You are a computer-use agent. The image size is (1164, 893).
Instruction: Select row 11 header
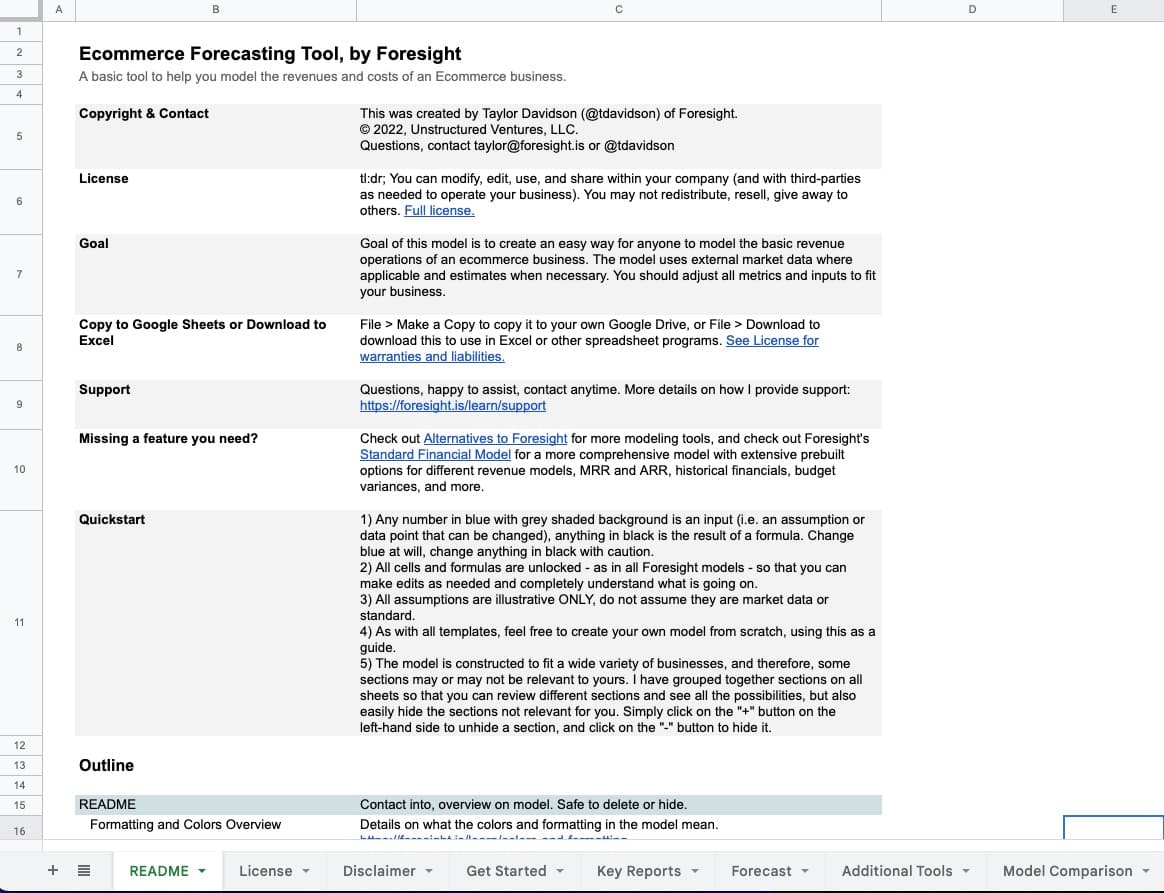(19, 623)
